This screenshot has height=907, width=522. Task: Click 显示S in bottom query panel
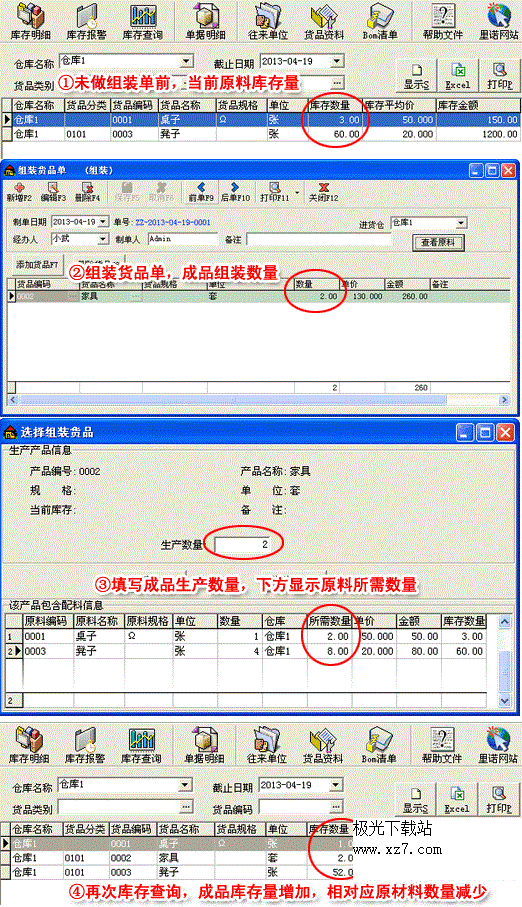(416, 800)
